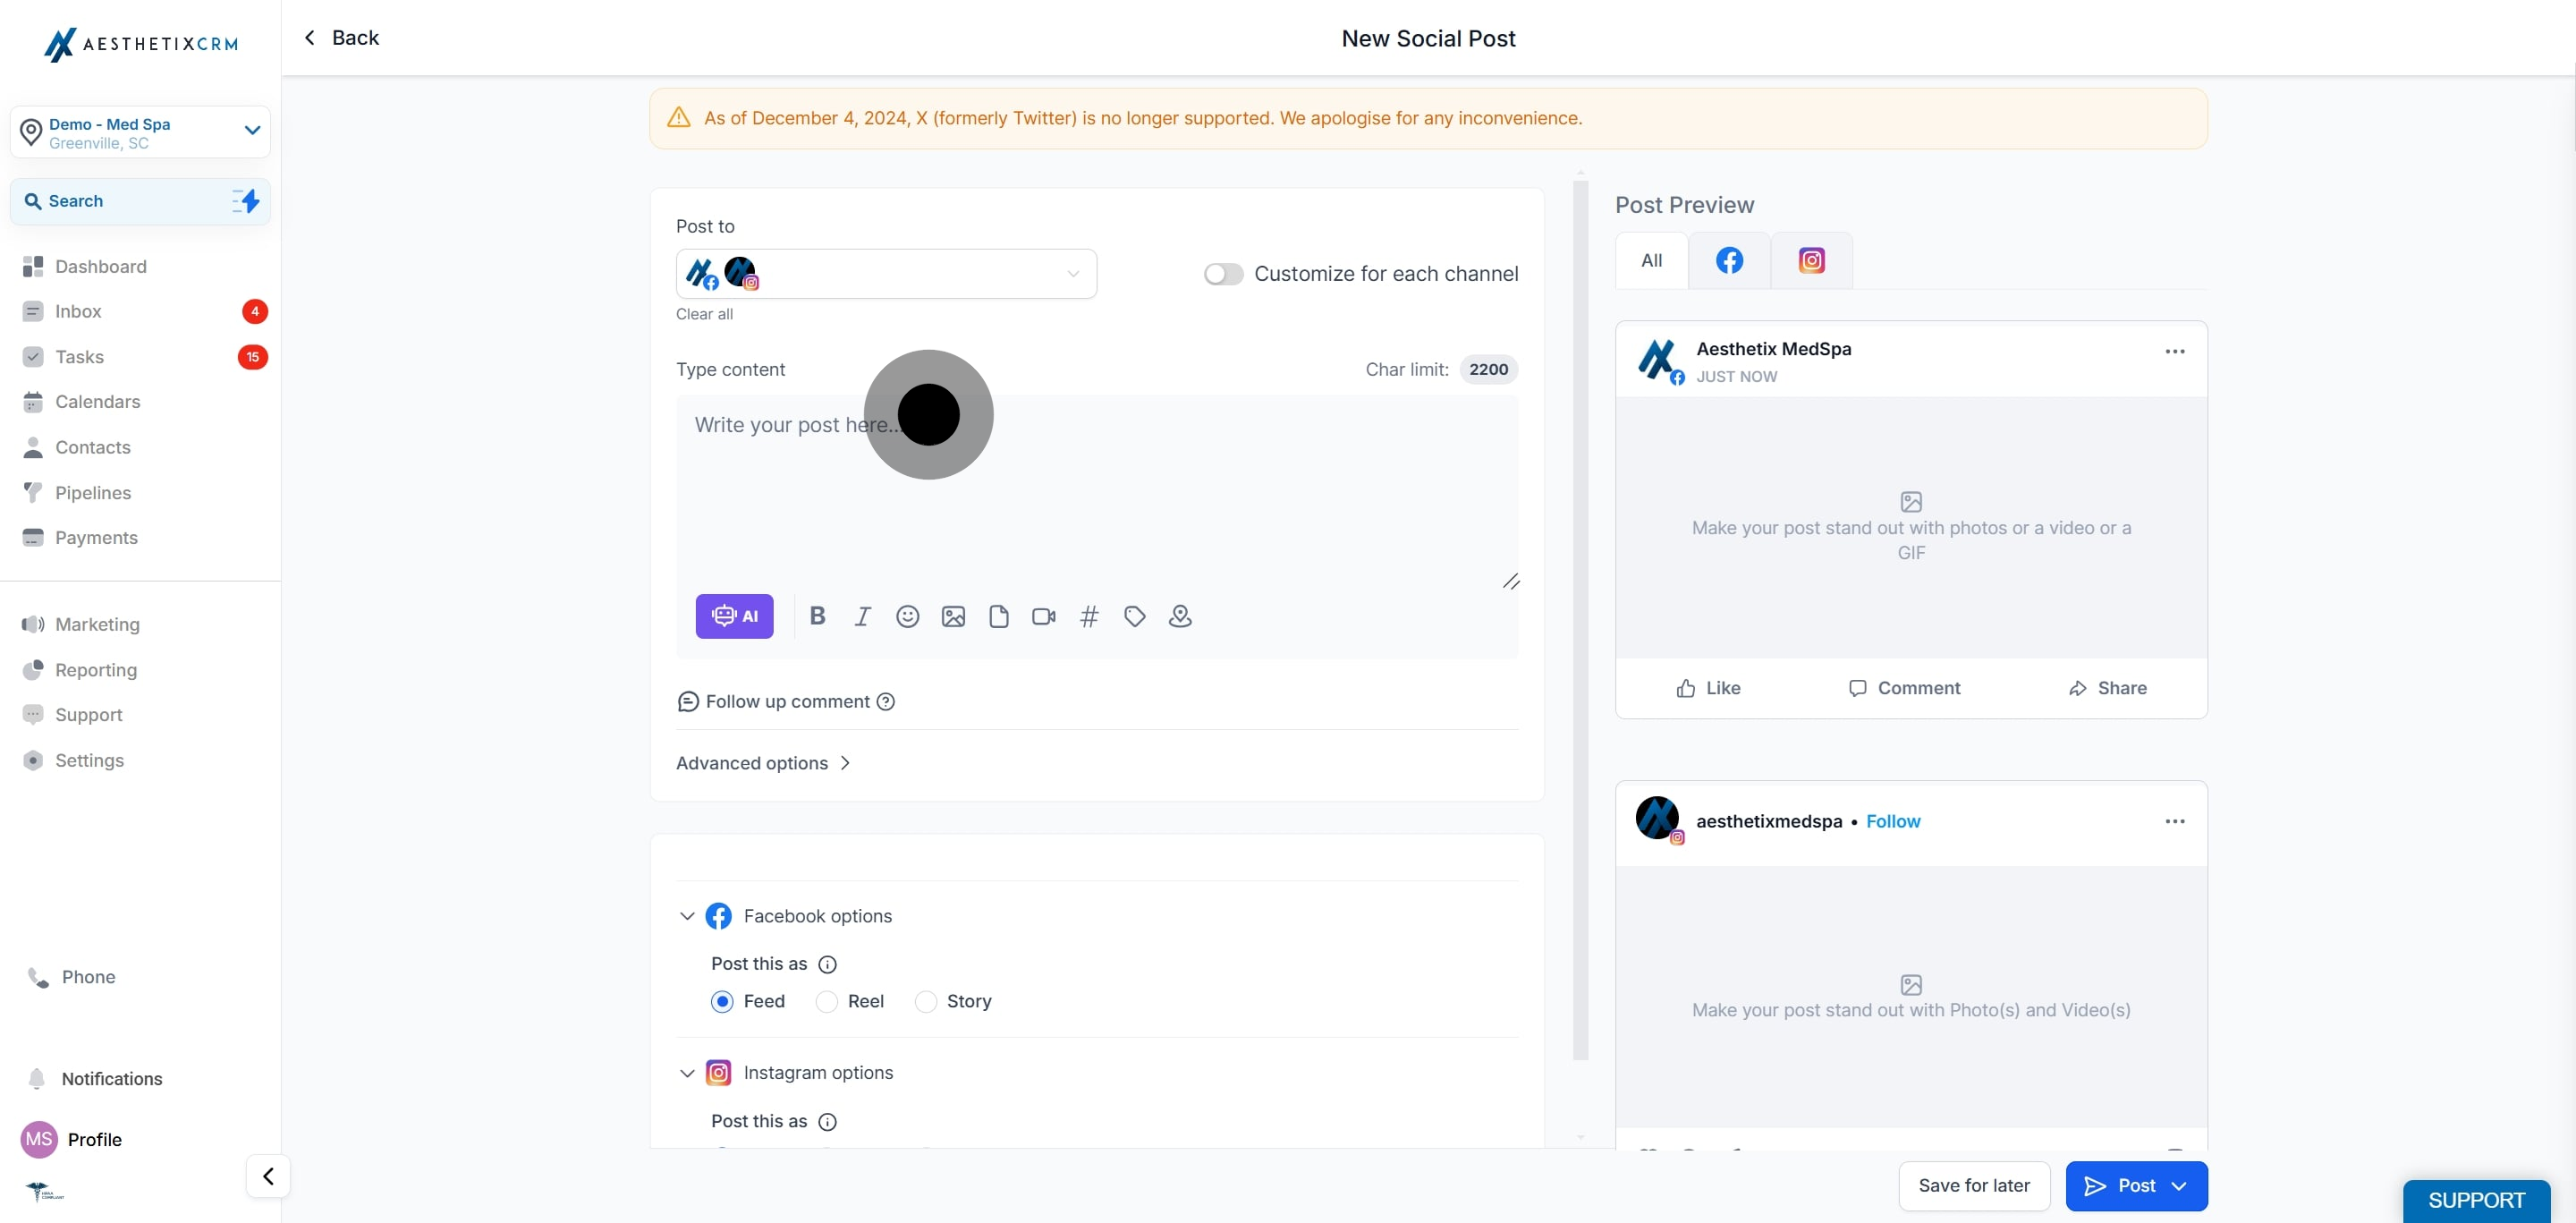This screenshot has height=1223, width=2576.
Task: Switch to Facebook preview tab
Action: click(1729, 261)
